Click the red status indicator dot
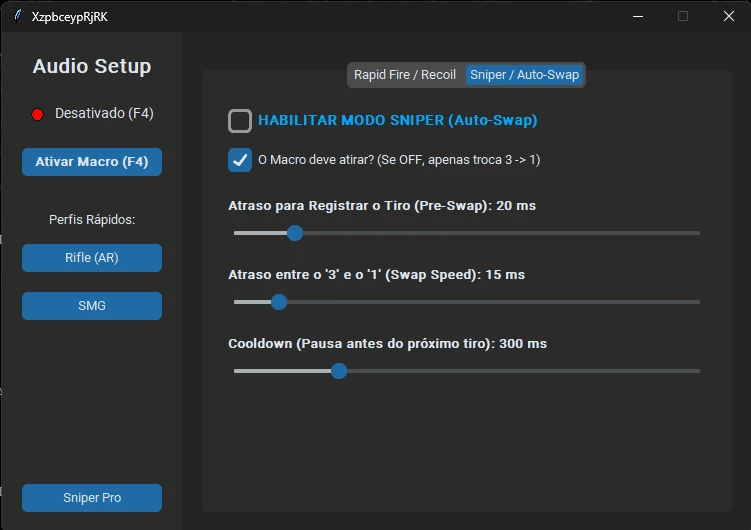This screenshot has width=751, height=530. coord(38,115)
